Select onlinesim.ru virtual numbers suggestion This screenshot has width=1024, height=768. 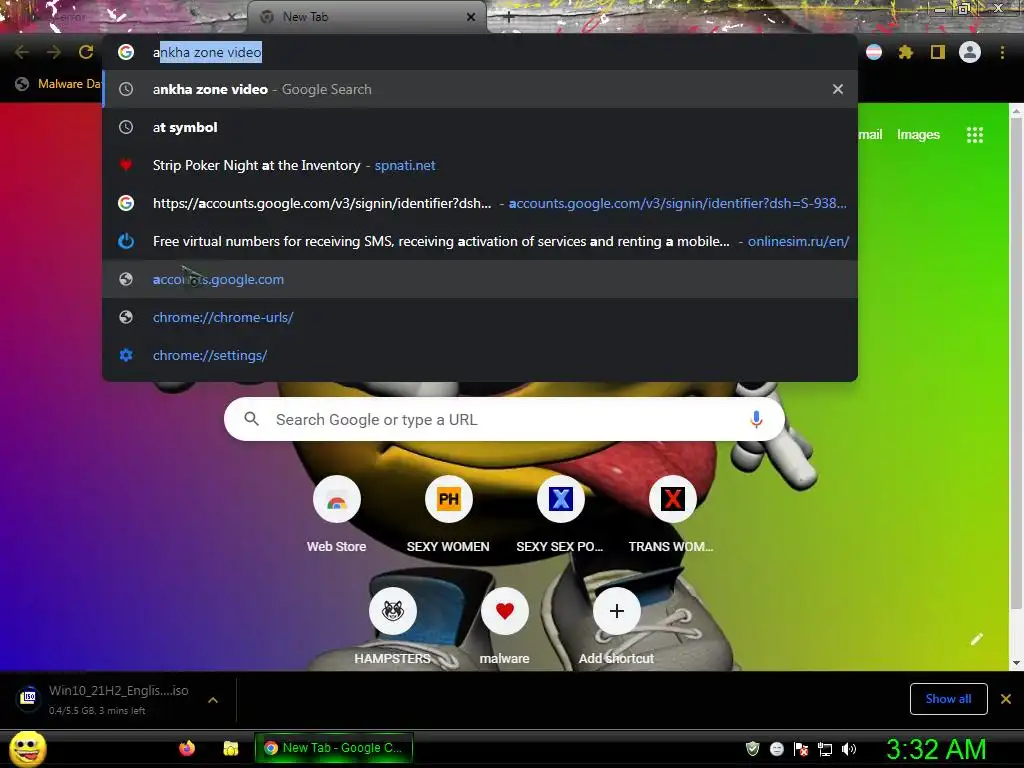click(x=480, y=241)
